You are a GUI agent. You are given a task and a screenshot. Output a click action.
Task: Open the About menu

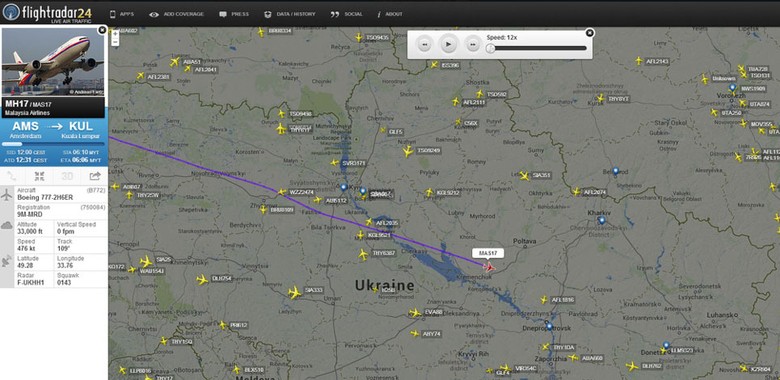tap(390, 14)
